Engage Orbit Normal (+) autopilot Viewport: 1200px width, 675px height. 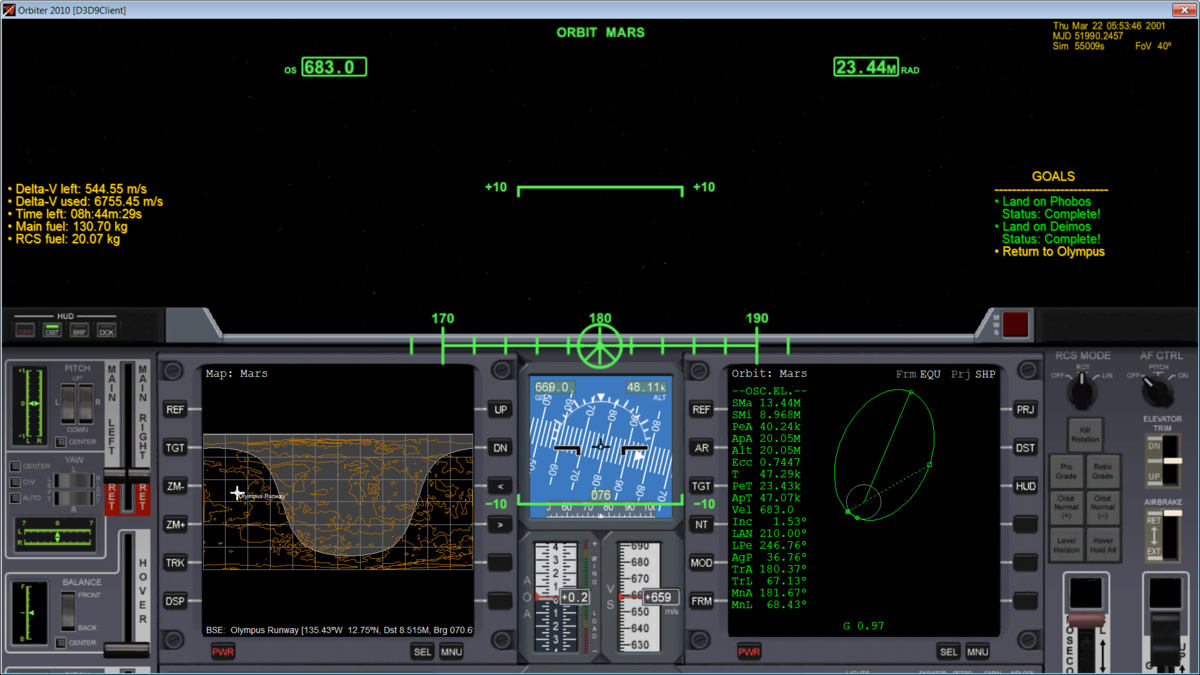(1066, 508)
